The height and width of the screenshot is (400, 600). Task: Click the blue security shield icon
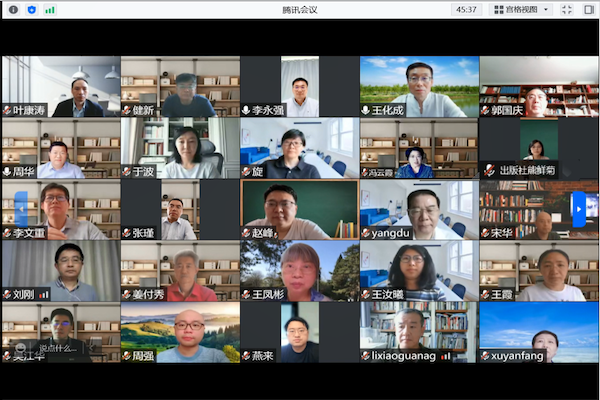(31, 9)
